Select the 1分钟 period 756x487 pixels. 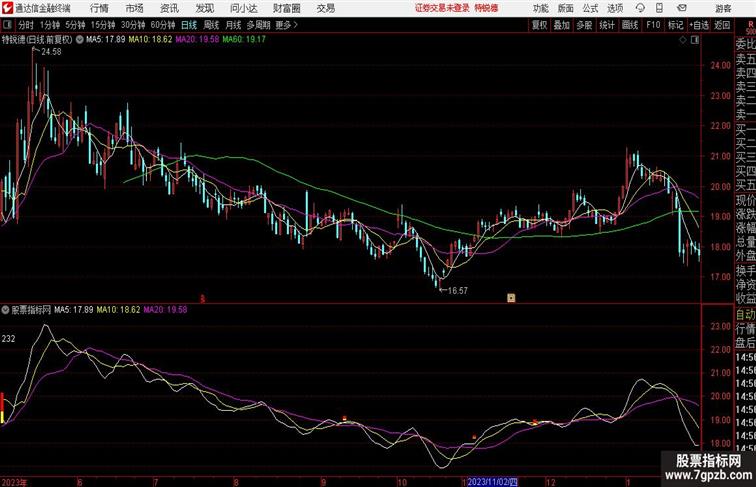(50, 25)
